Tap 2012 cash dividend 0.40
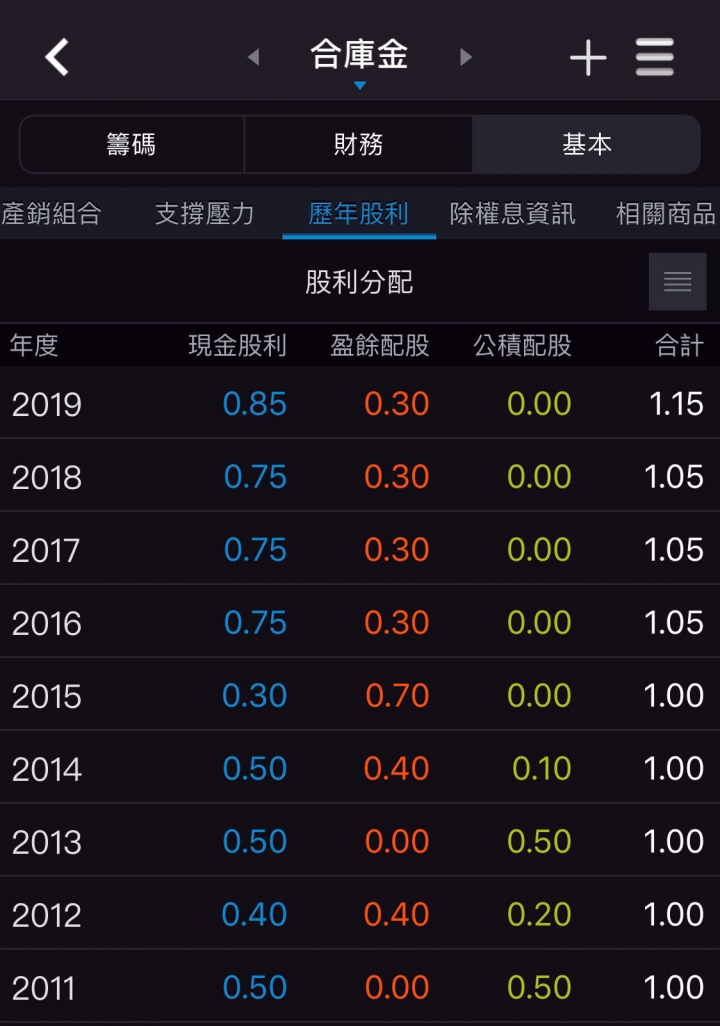This screenshot has height=1026, width=720. [x=255, y=915]
